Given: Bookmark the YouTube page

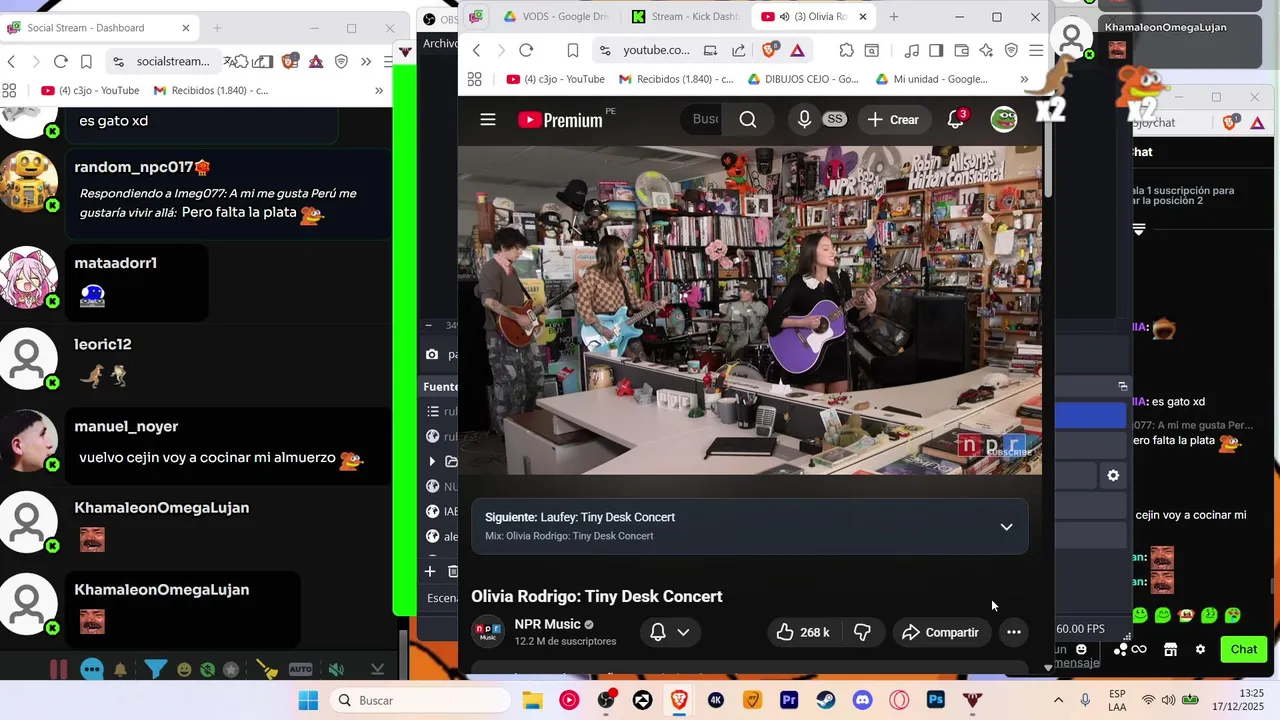Looking at the screenshot, I should [x=573, y=50].
